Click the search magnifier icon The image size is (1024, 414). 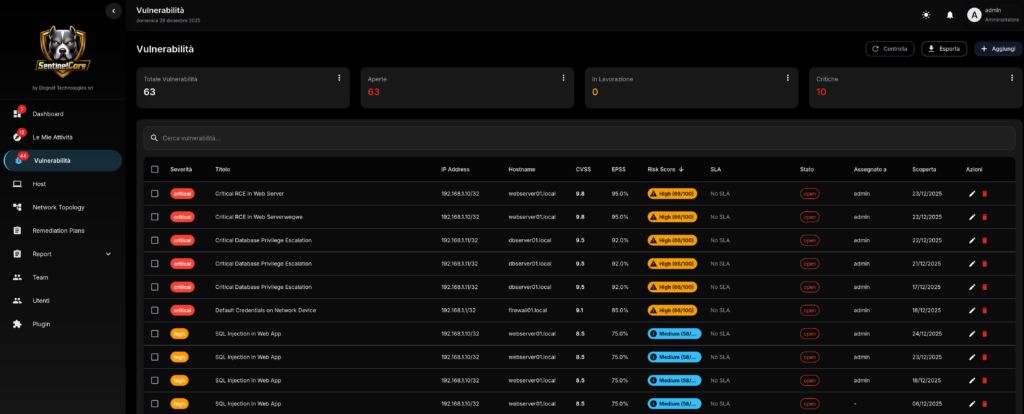pos(154,138)
